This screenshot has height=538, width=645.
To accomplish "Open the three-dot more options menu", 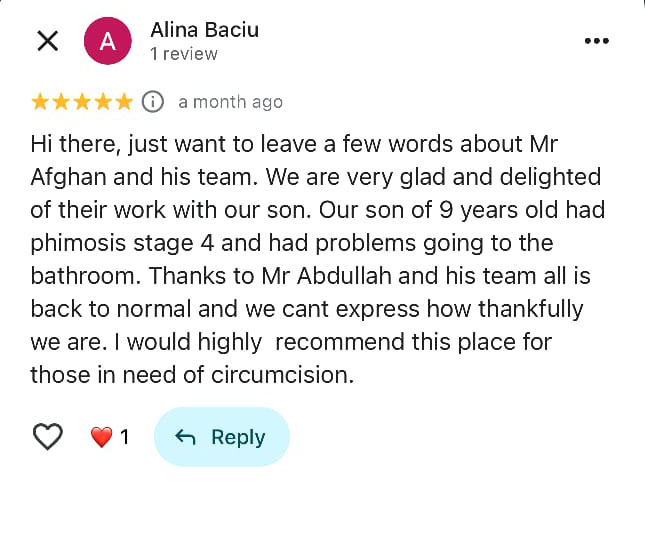I will [596, 41].
